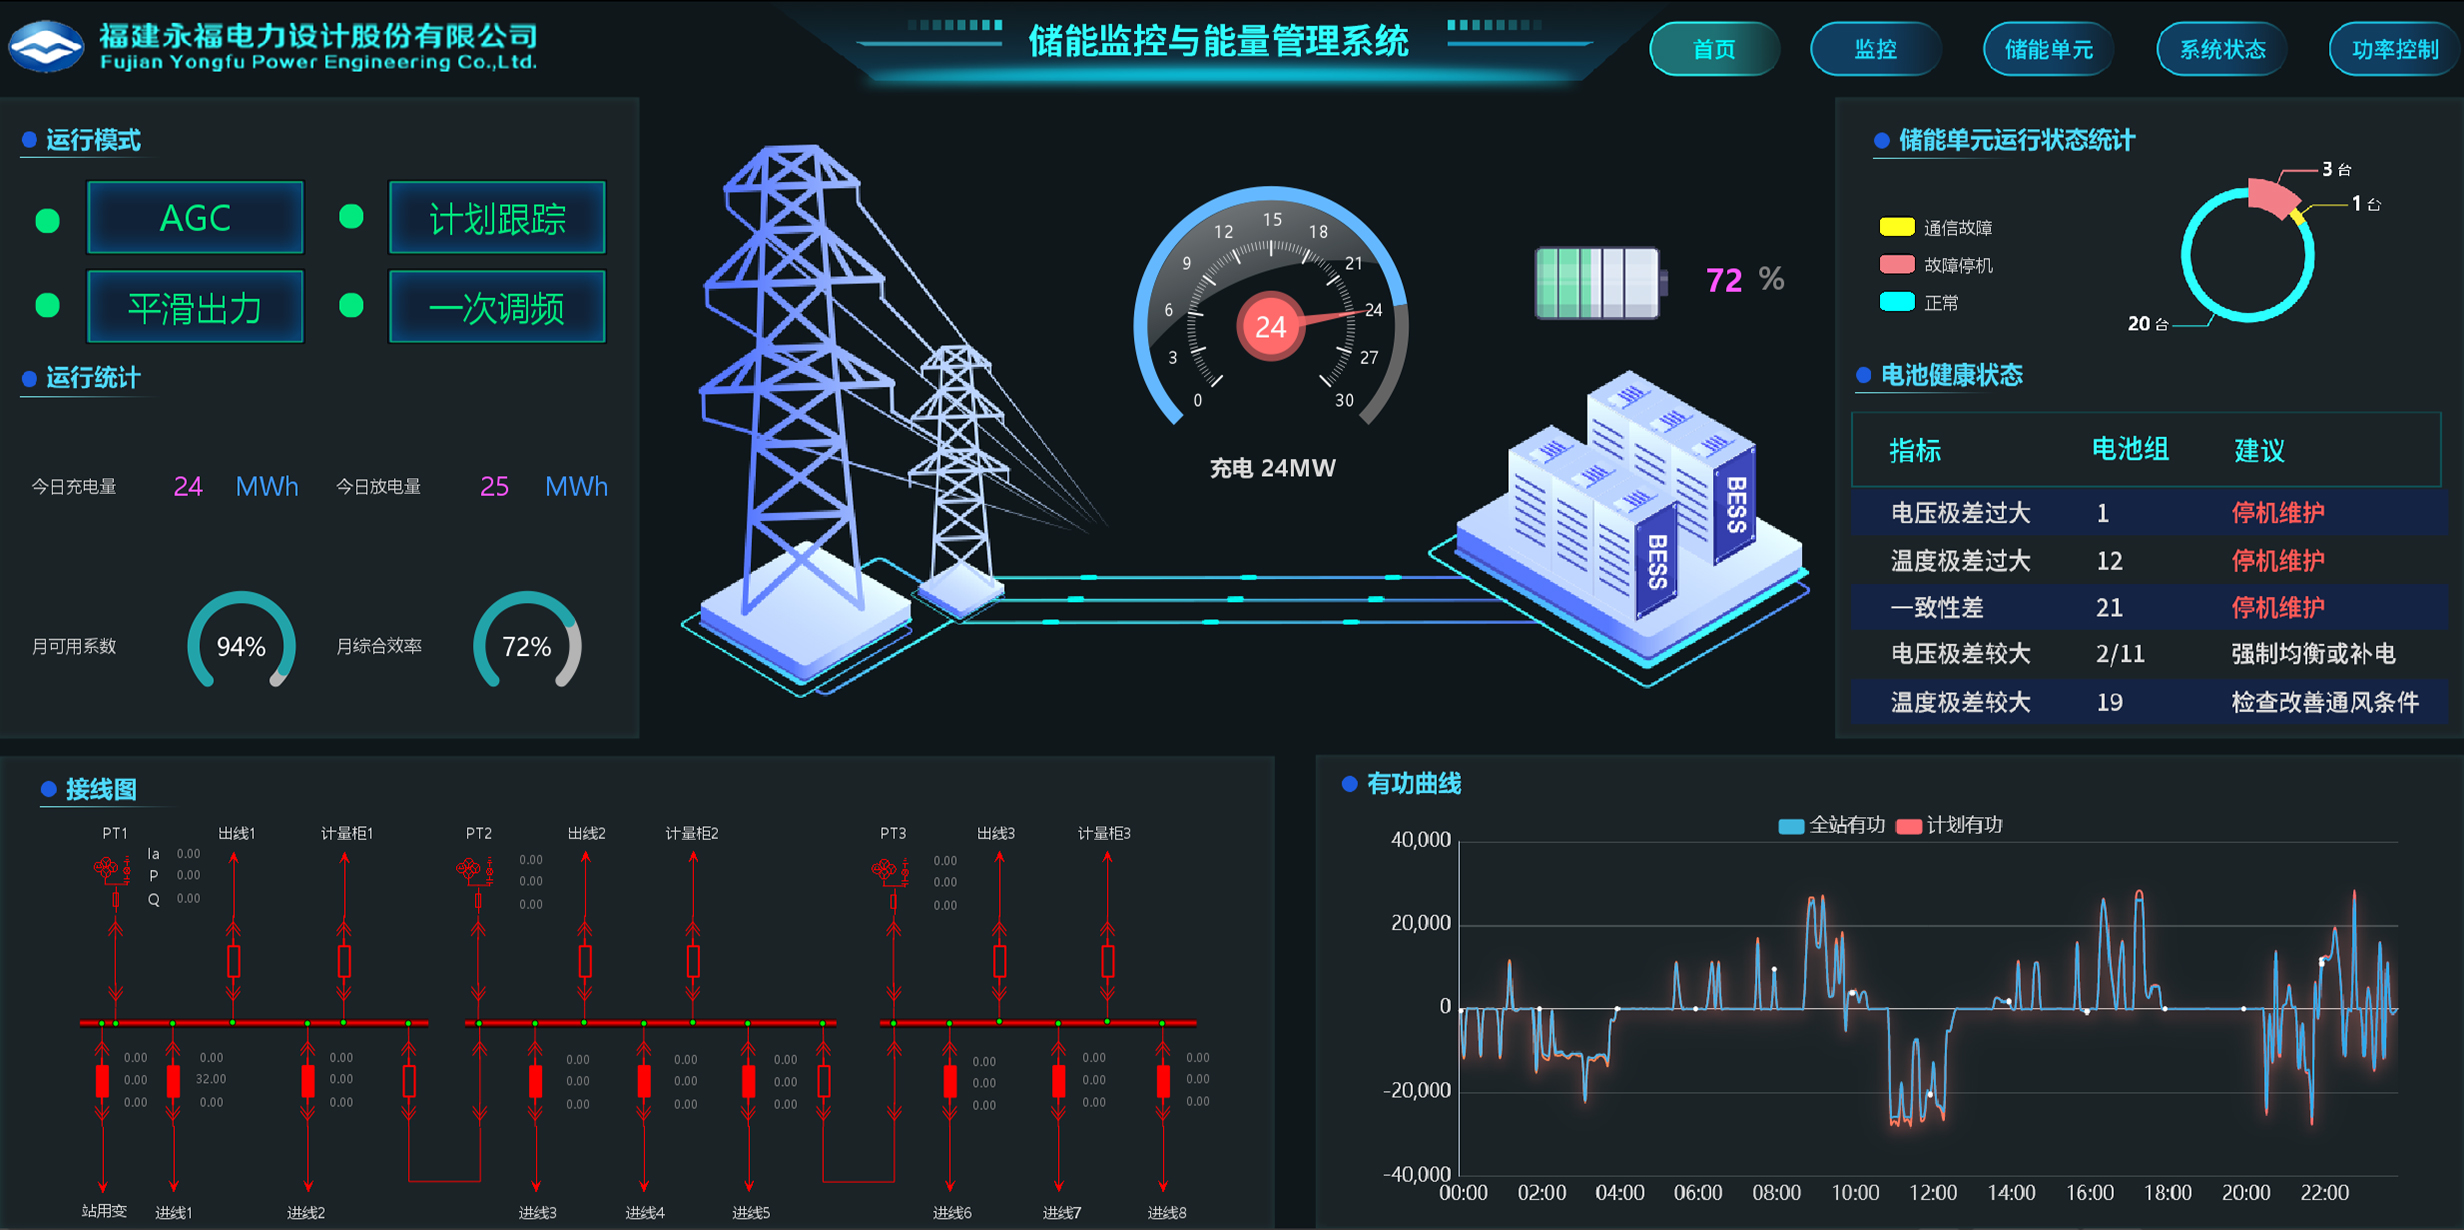Click the battery charge level icon
The height and width of the screenshot is (1230, 2464).
[1599, 283]
